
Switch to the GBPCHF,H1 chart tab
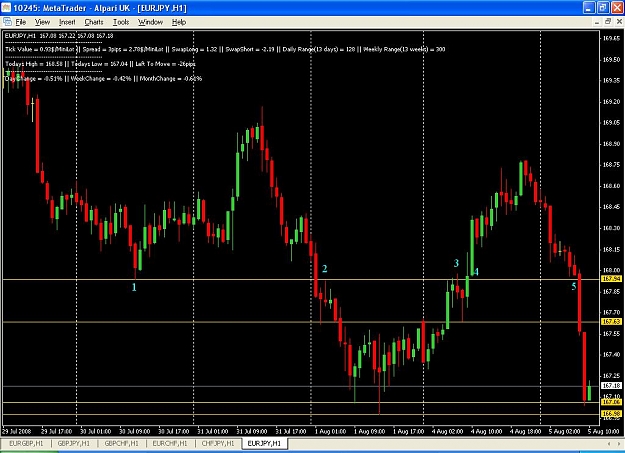122,443
